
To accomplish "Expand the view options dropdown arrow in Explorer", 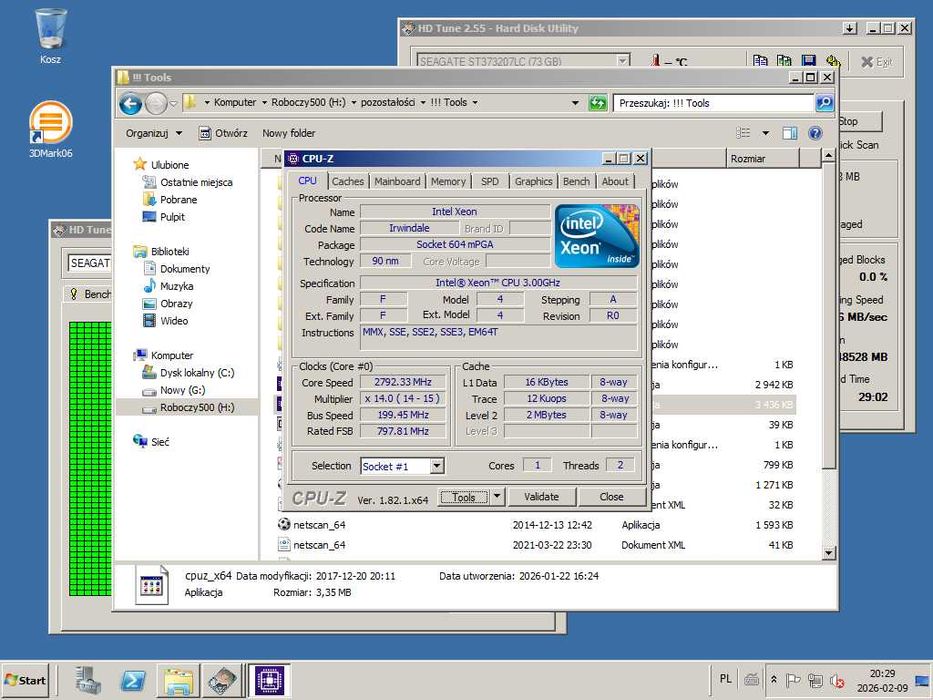I will [x=766, y=133].
